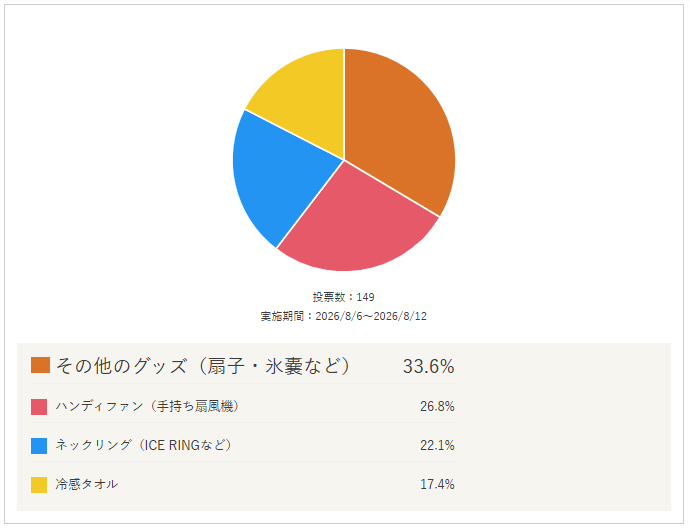Click the 22.1% percentage value

pos(437,445)
